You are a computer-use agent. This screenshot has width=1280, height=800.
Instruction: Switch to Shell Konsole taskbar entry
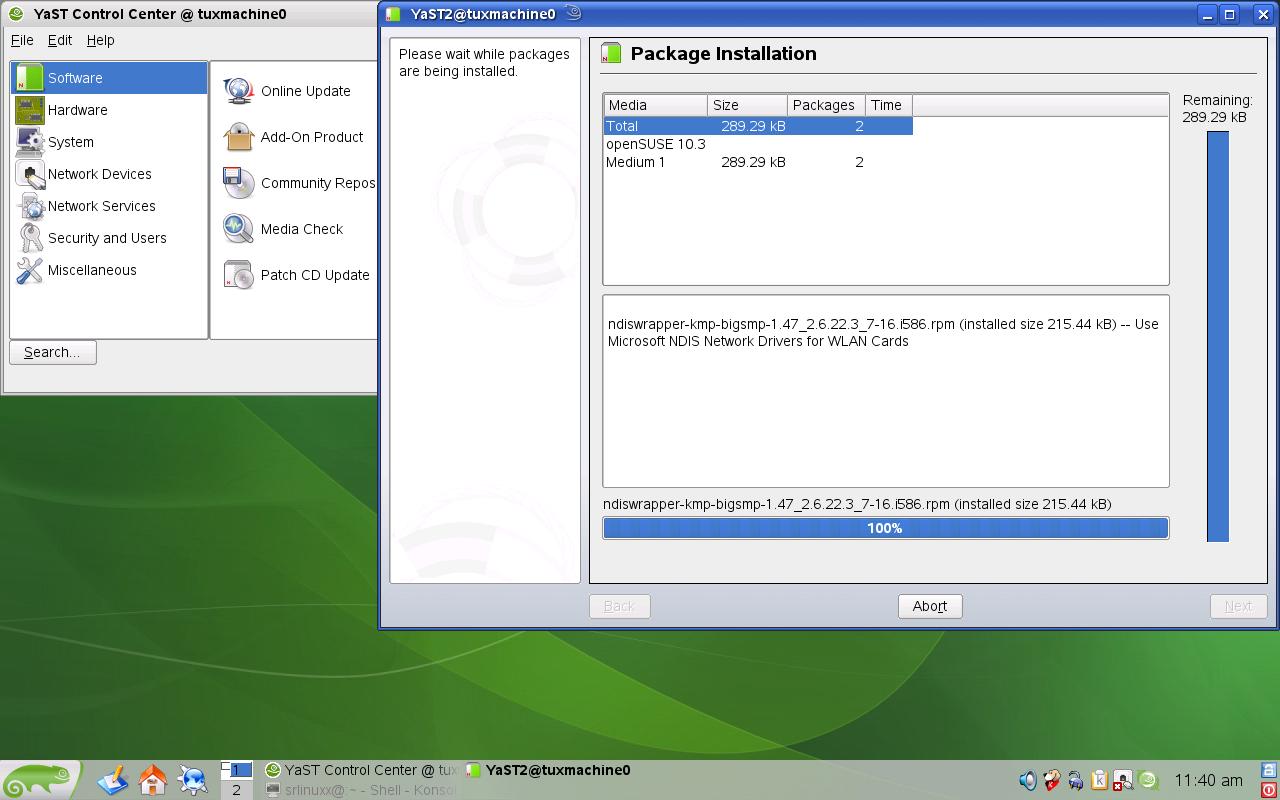point(361,790)
